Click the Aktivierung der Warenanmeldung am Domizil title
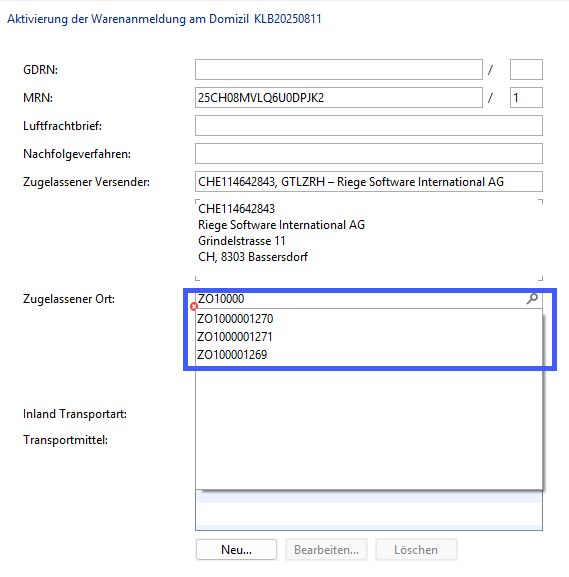 pos(128,19)
